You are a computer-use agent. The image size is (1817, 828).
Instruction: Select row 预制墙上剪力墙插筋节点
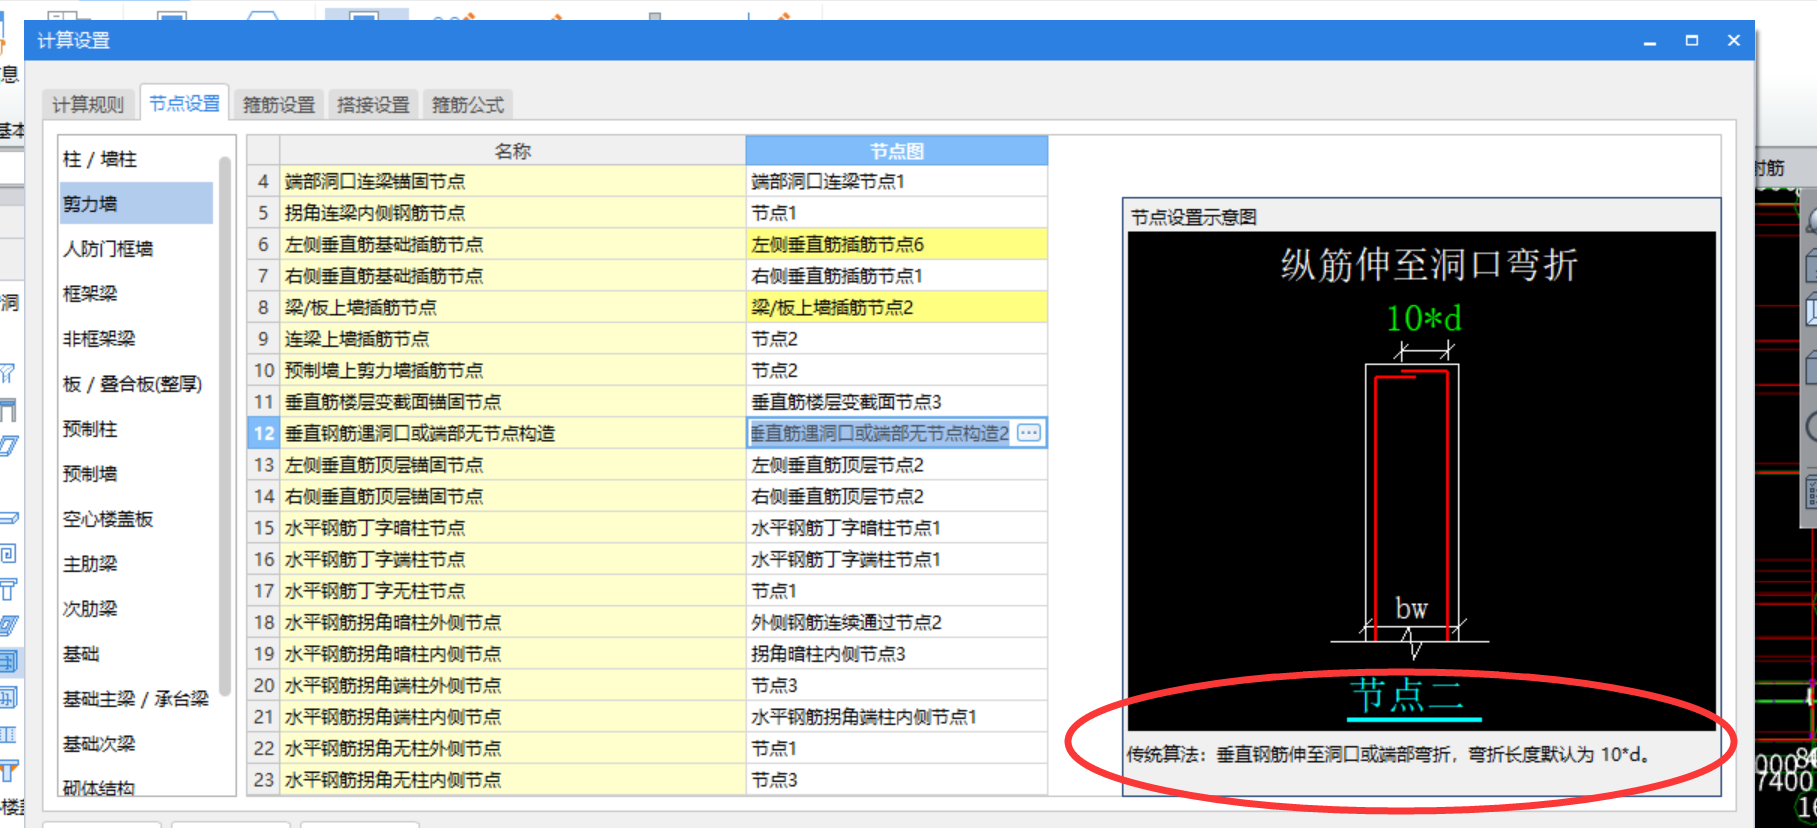point(512,370)
